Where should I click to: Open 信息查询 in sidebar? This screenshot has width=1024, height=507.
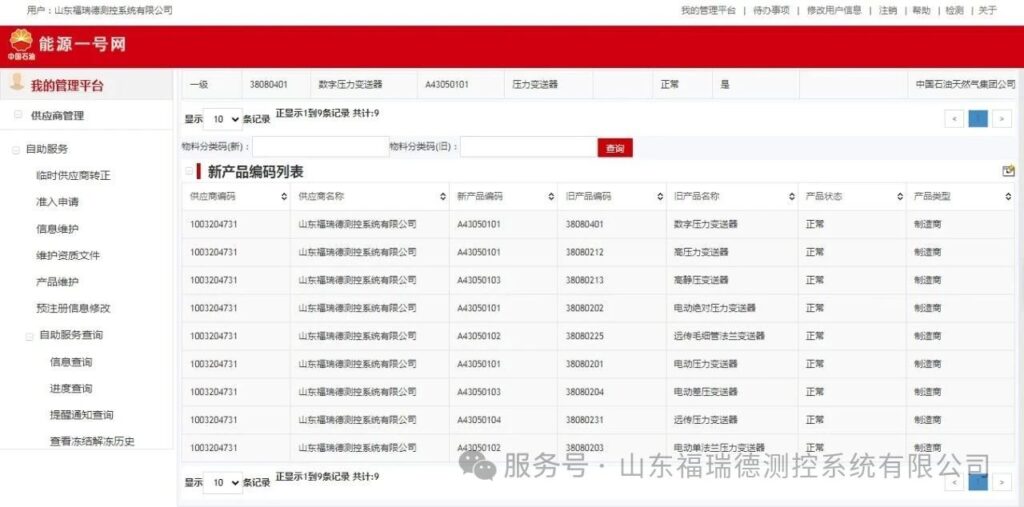coord(71,361)
